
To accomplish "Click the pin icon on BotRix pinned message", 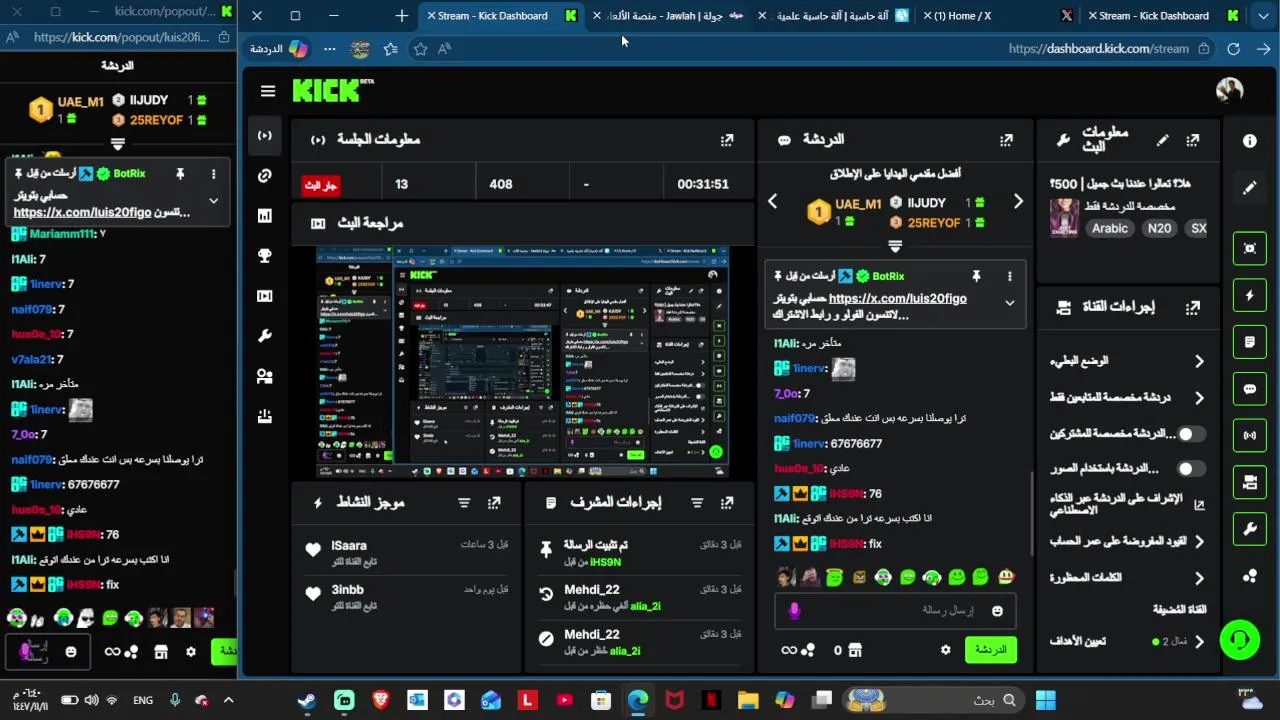I will coord(976,276).
